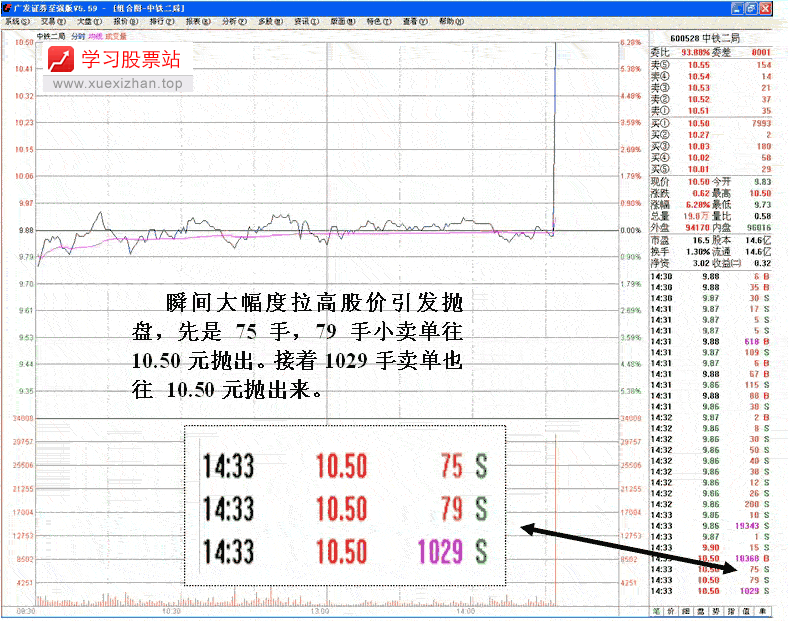Click the app icon in title bar

[7, 7]
